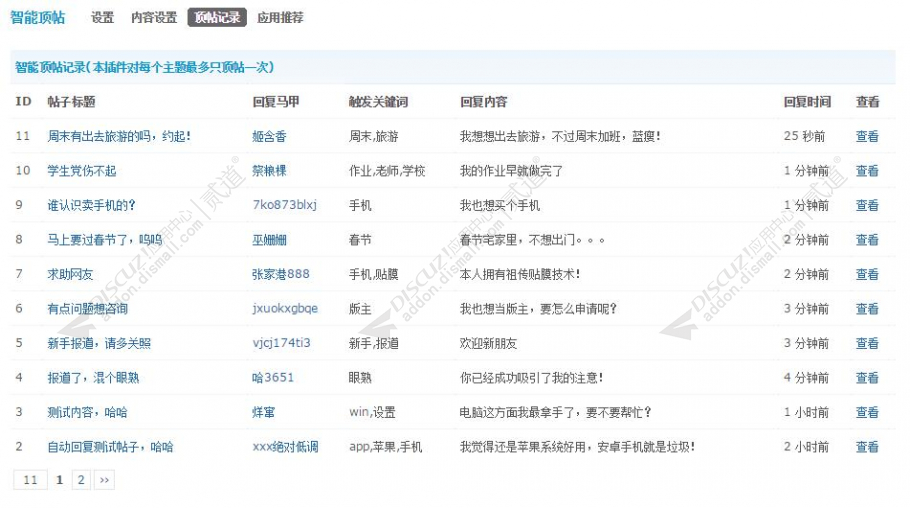The image size is (910, 508).
Task: Go to page 2 in pagination
Action: pyautogui.click(x=81, y=480)
